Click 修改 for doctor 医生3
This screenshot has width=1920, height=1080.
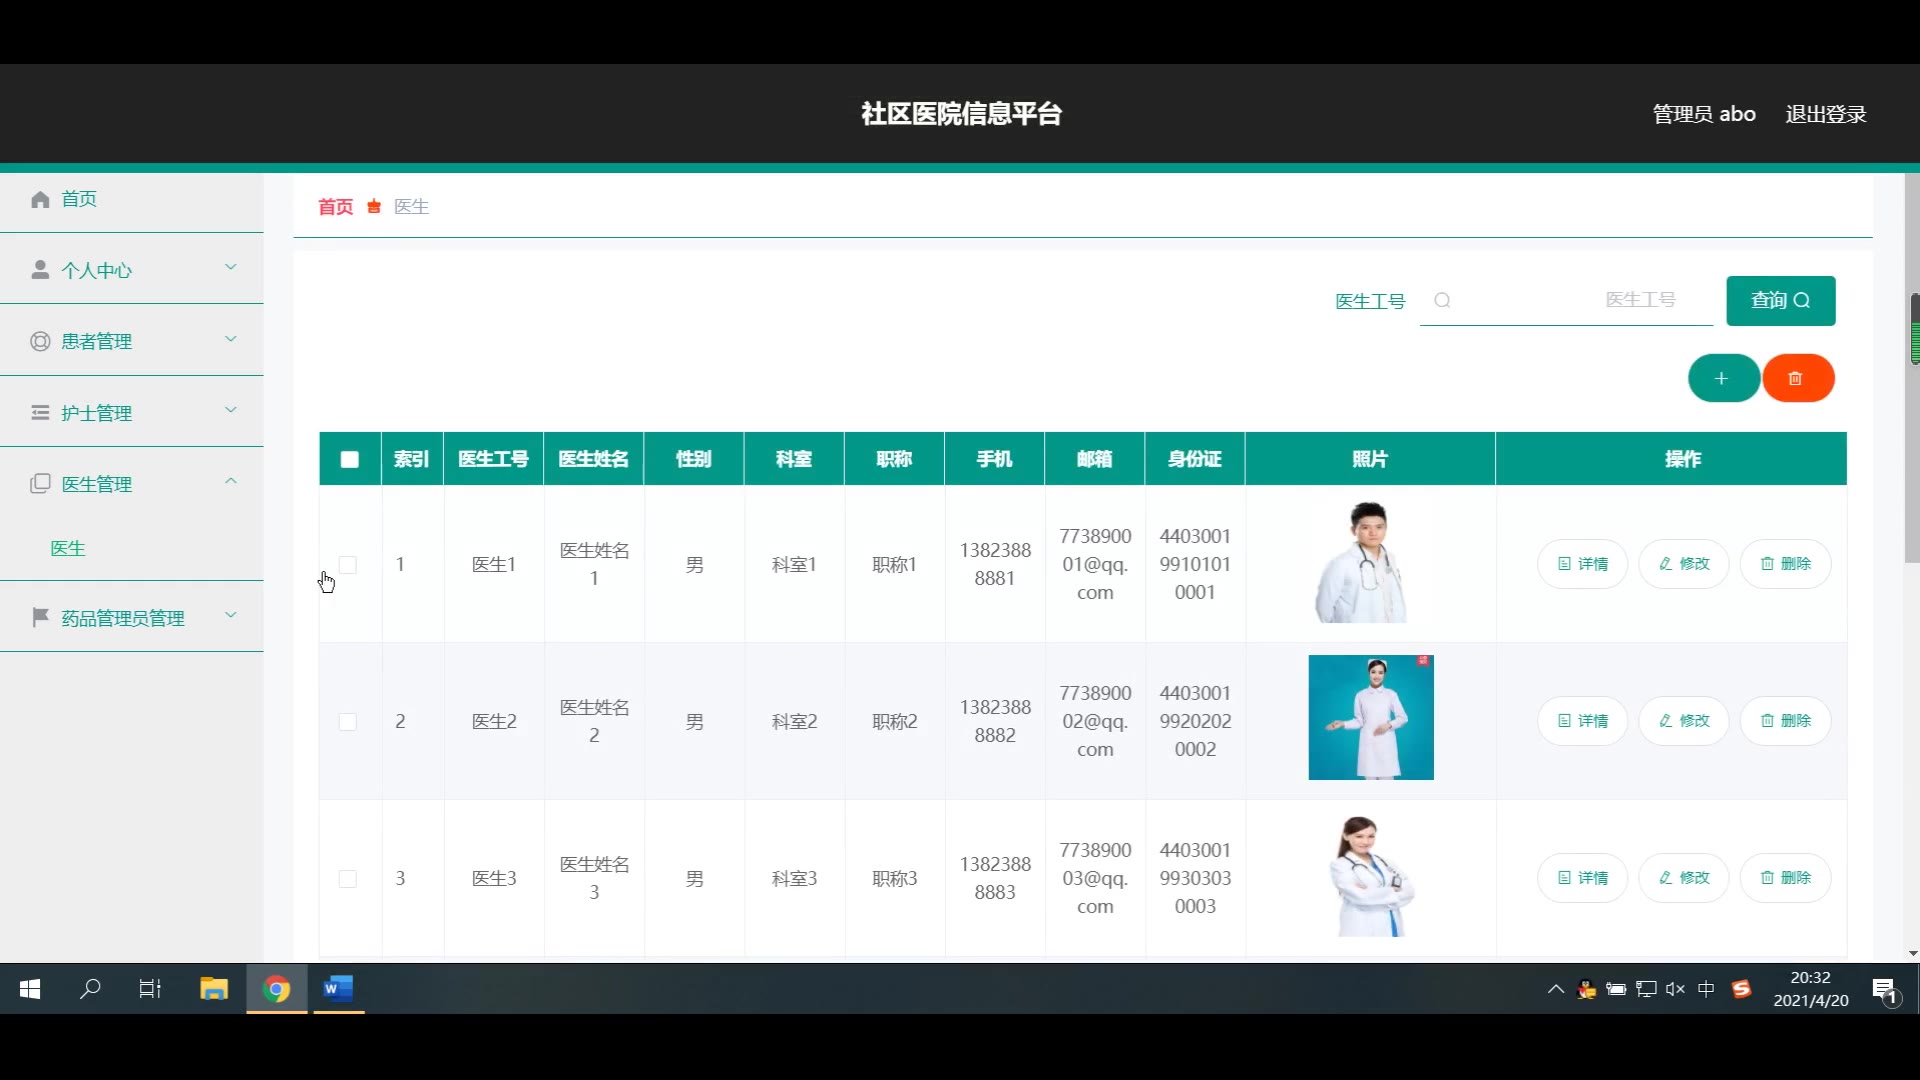1684,878
